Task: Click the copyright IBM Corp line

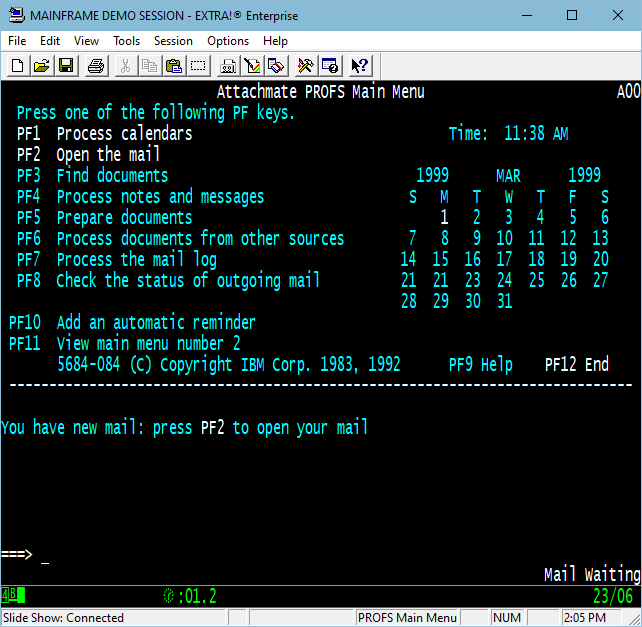Action: pyautogui.click(x=228, y=364)
